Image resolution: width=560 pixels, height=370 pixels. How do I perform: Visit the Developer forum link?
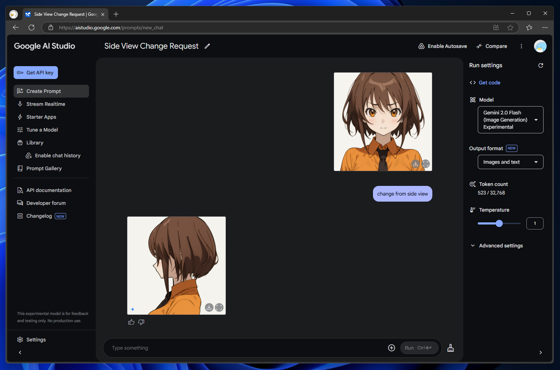(46, 203)
